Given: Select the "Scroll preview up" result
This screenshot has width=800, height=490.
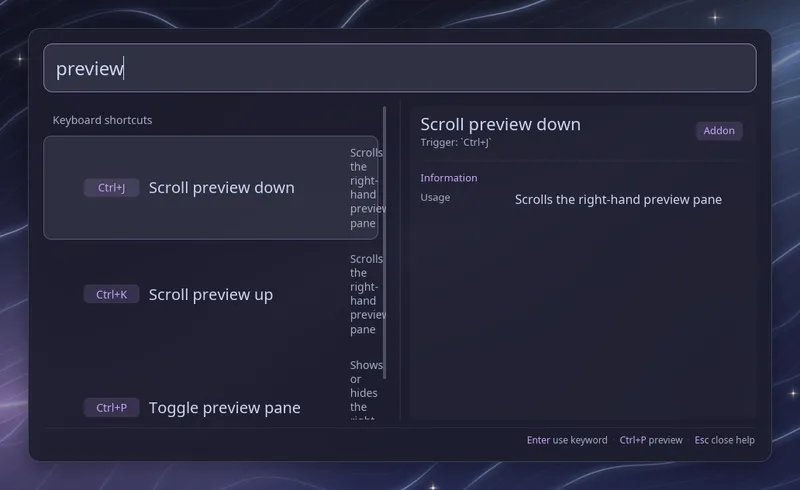Looking at the screenshot, I should point(211,295).
